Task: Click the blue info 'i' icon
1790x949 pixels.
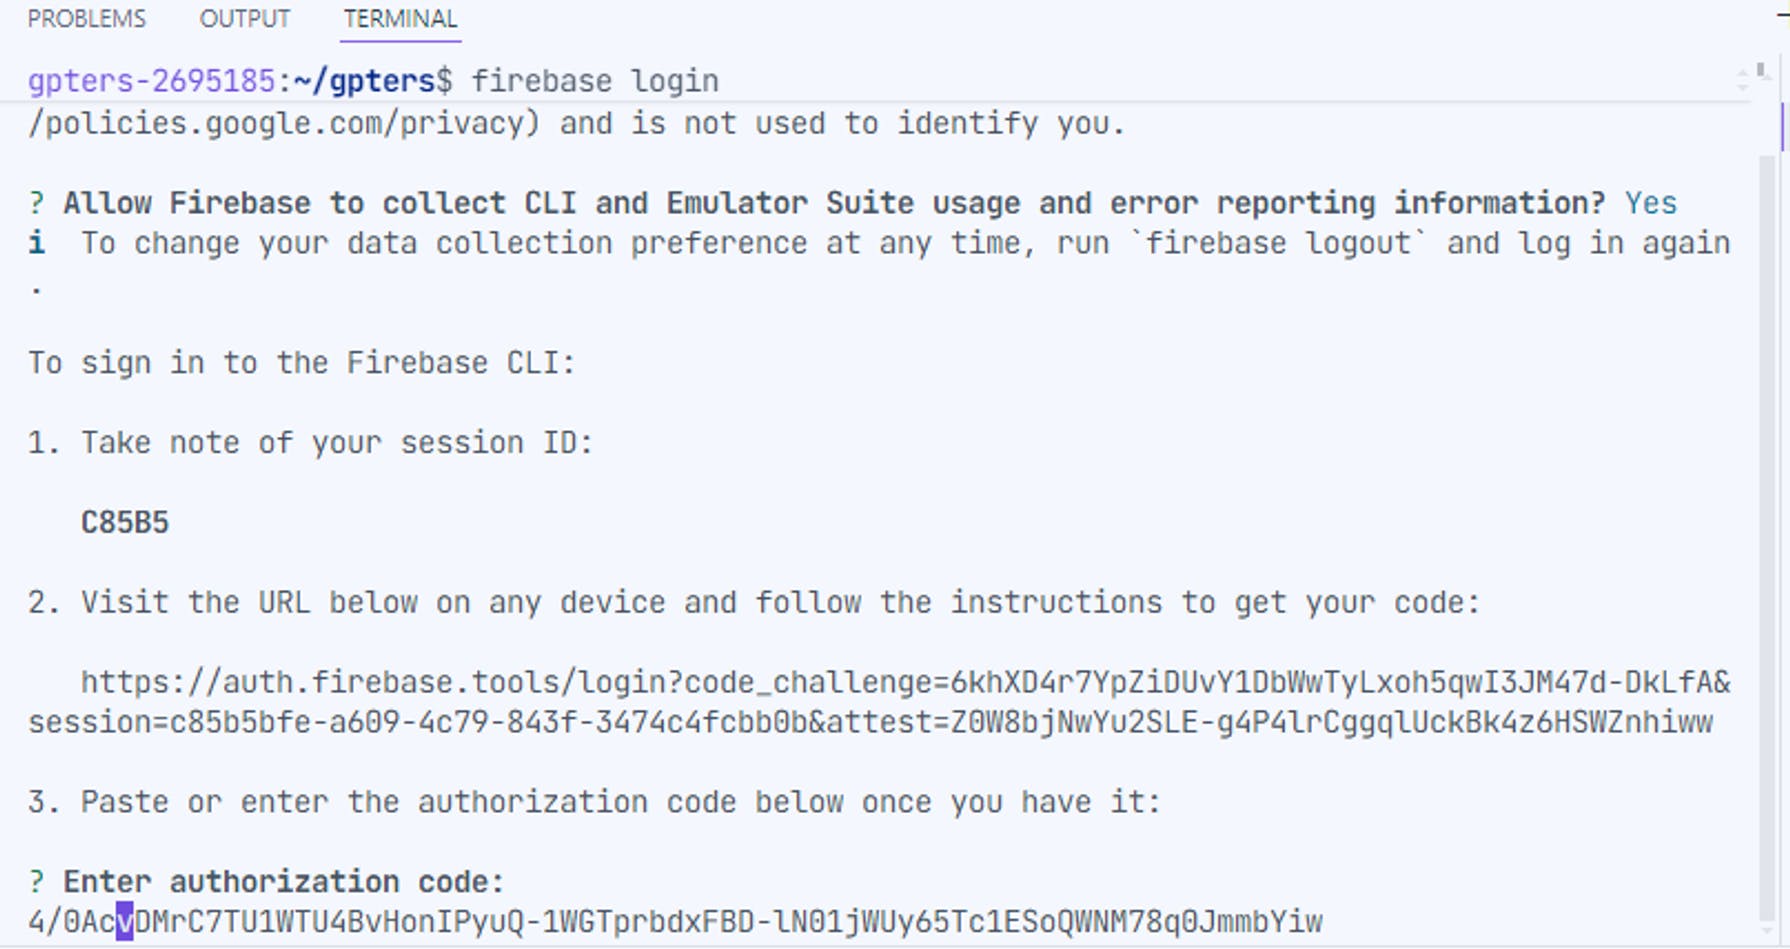Action: 37,243
